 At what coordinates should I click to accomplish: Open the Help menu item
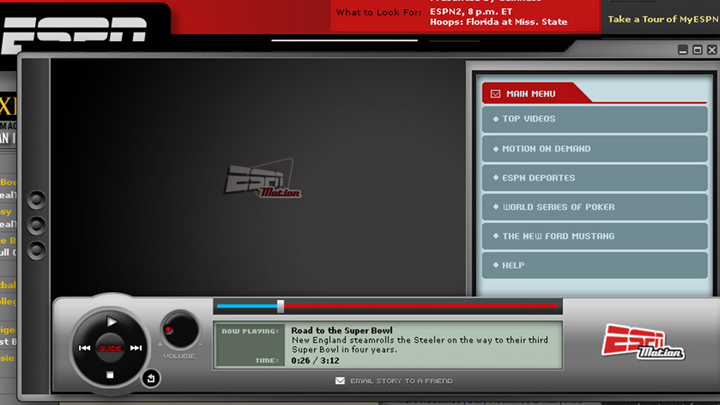tap(595, 265)
